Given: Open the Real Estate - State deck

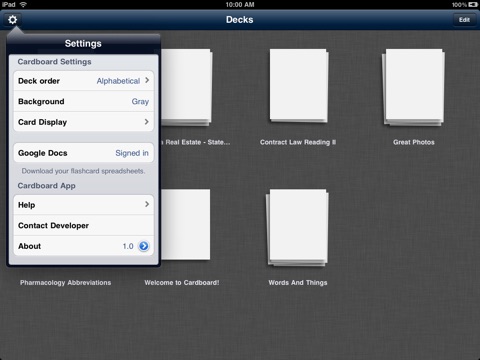Looking at the screenshot, I should (x=187, y=87).
